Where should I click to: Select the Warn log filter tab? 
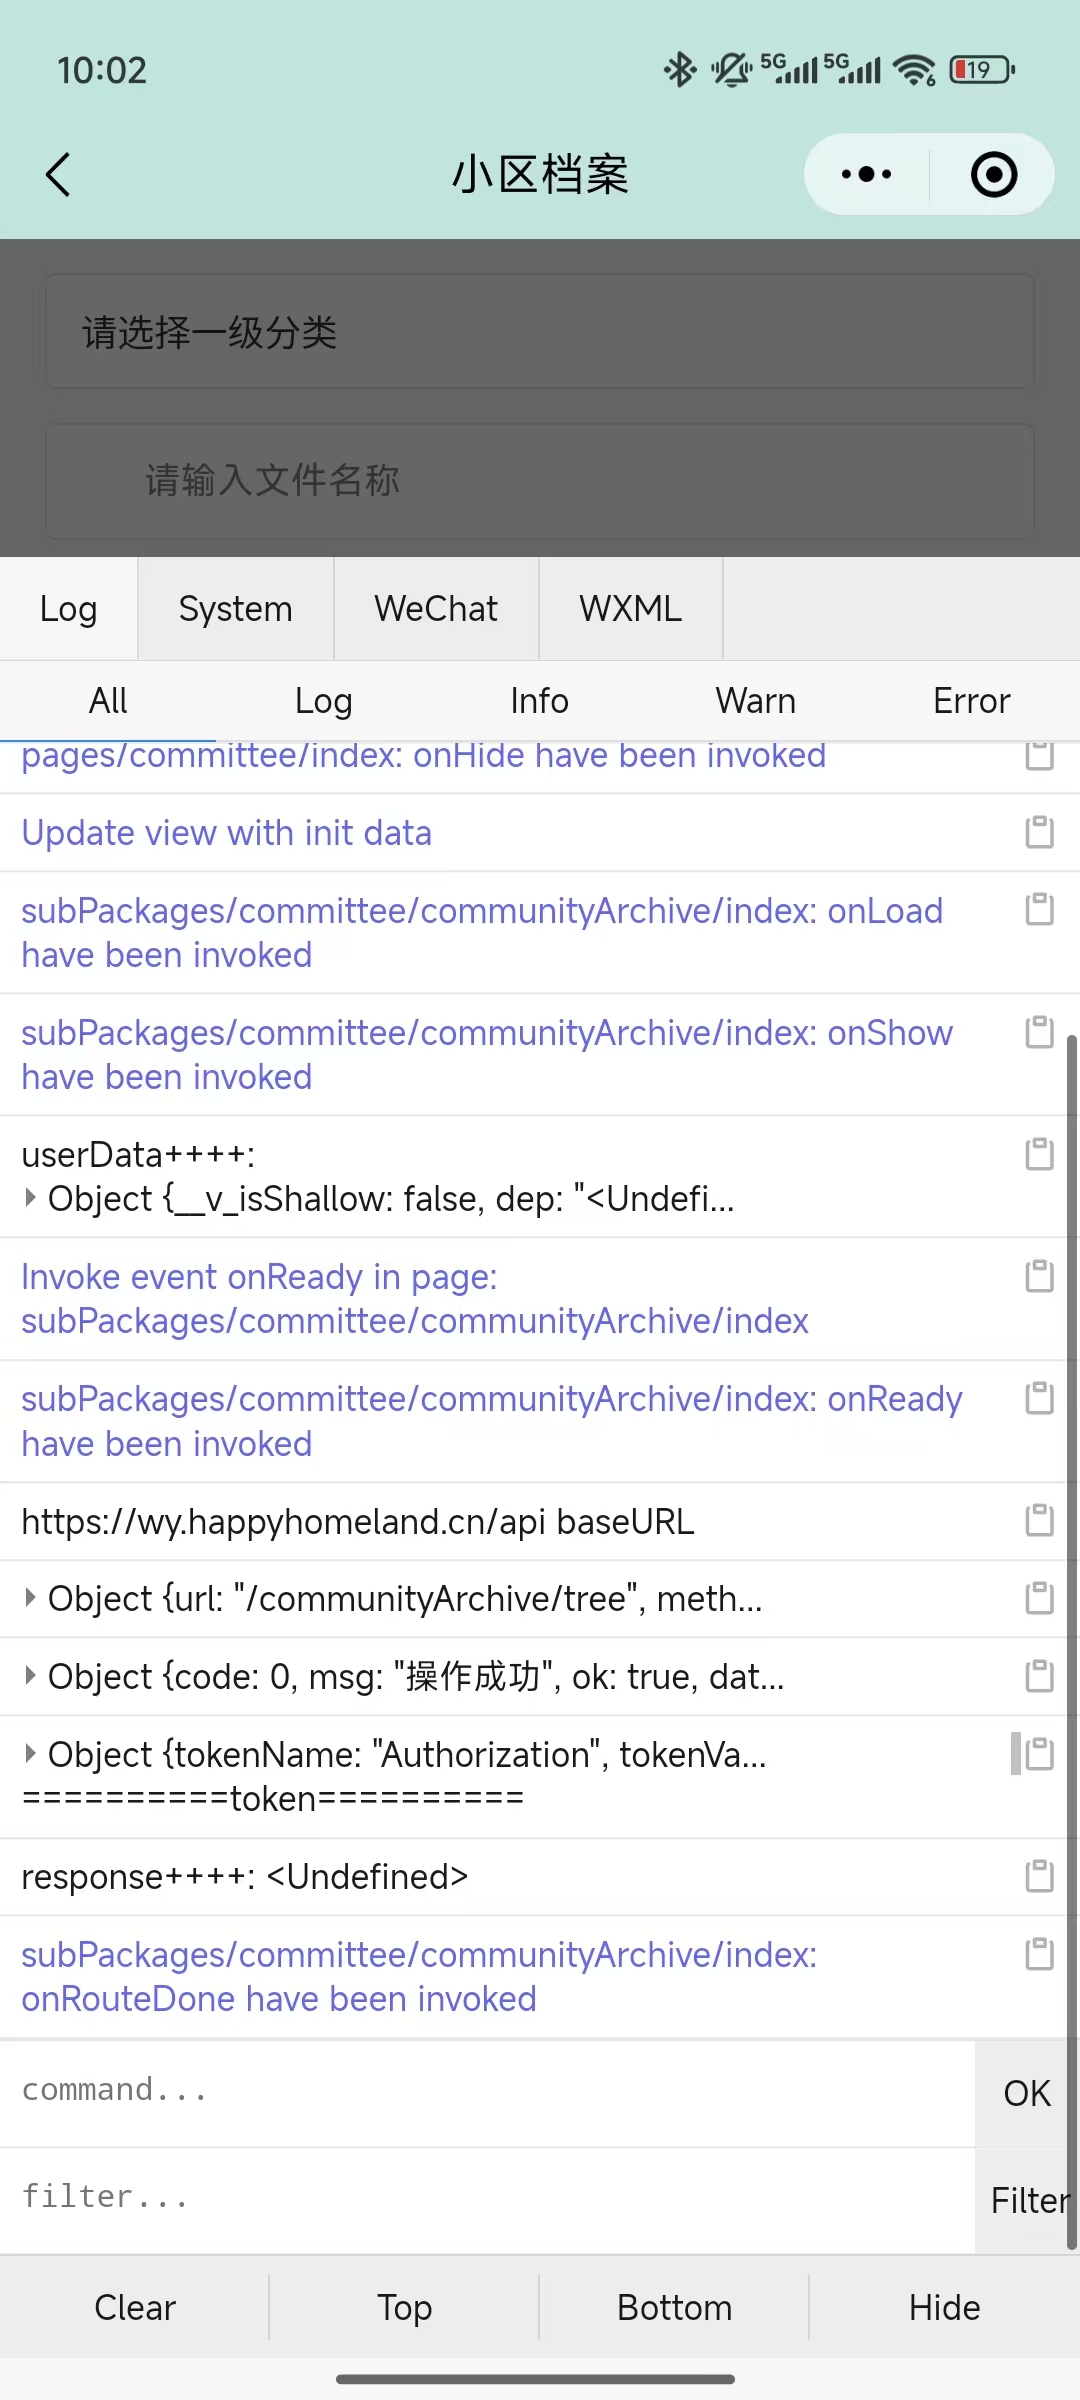[755, 700]
